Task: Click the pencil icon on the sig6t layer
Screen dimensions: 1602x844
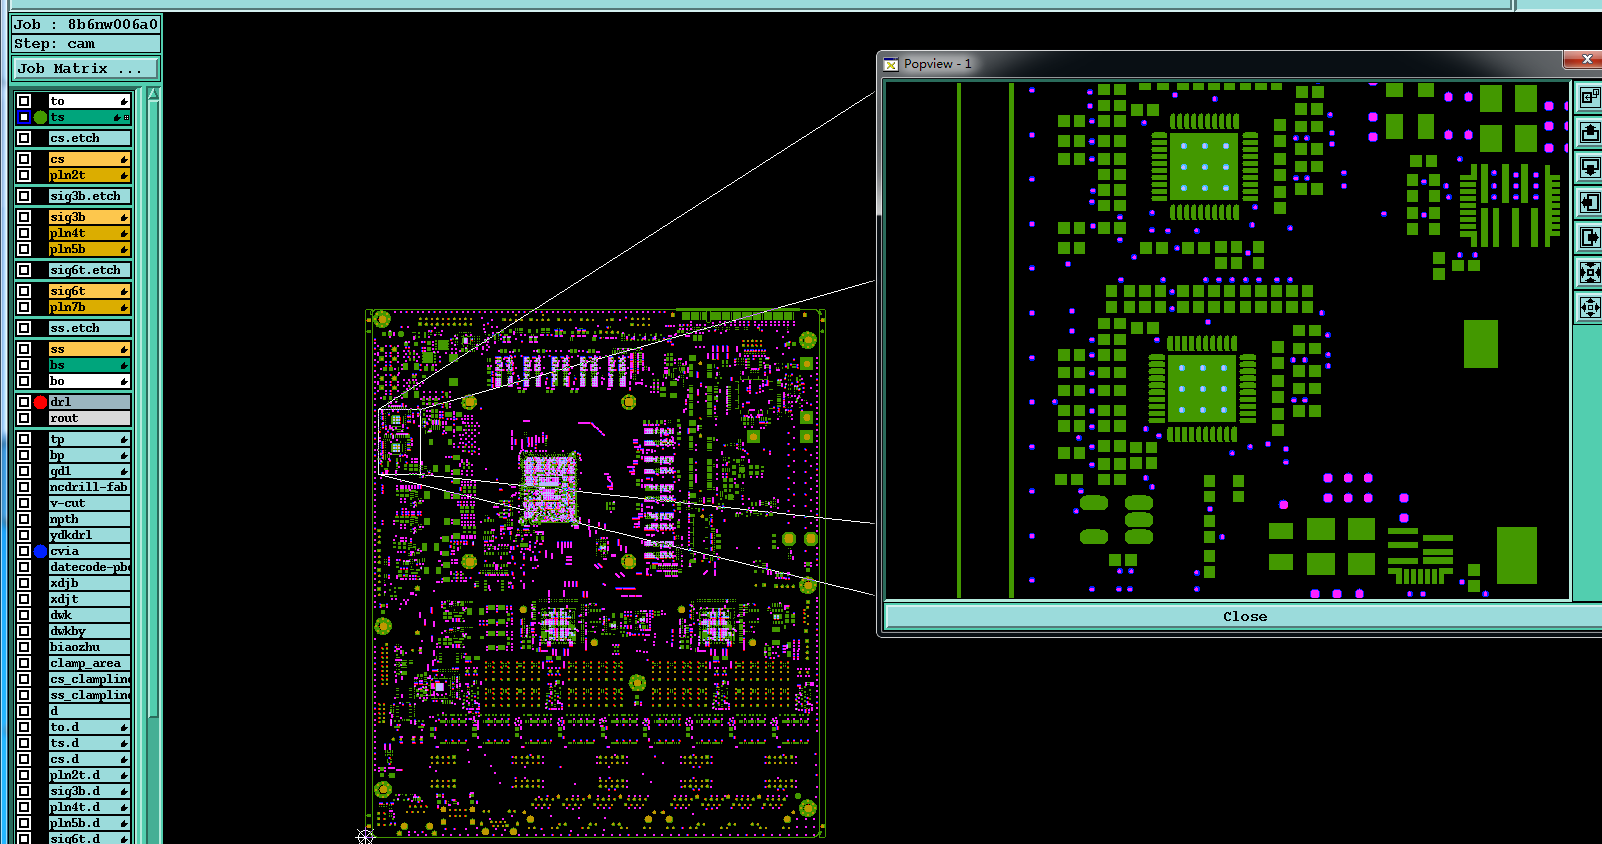Action: [124, 291]
